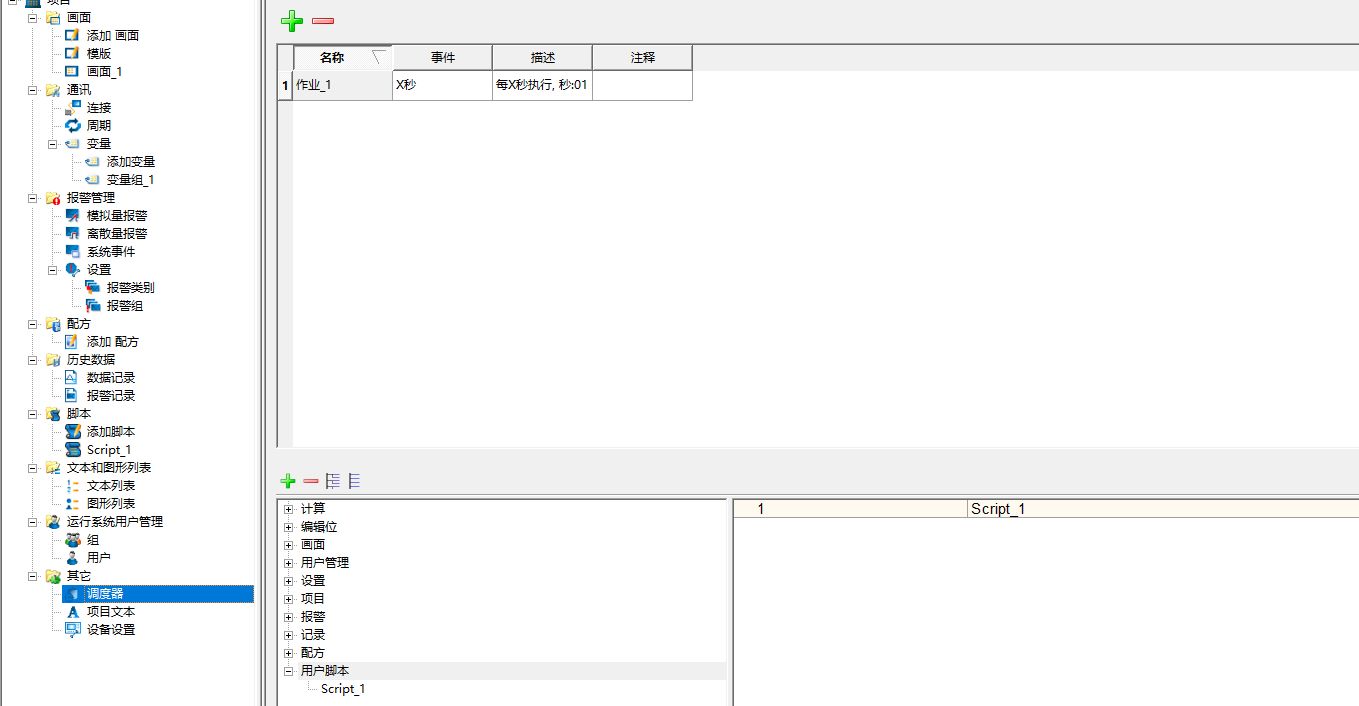Expand the 报警 function category

(288, 616)
